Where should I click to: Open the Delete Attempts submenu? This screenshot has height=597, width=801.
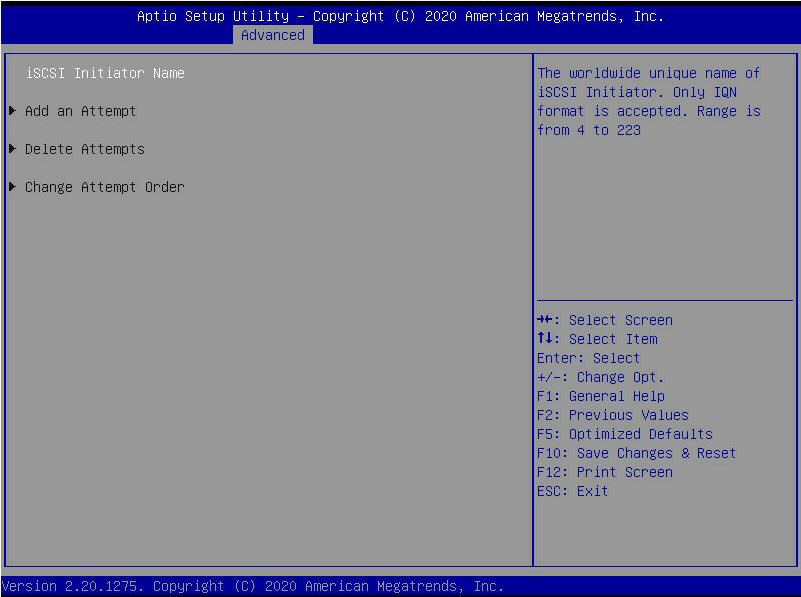click(x=85, y=149)
